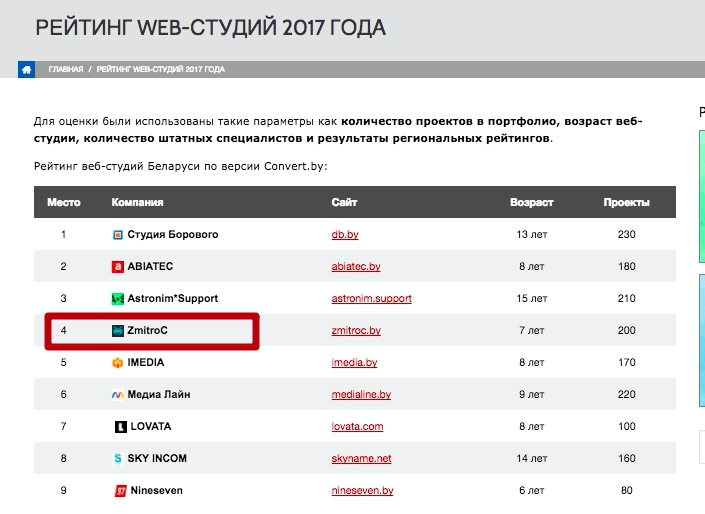Click the Convert.by rating intro line
Image resolution: width=705 pixels, height=514 pixels.
point(181,166)
